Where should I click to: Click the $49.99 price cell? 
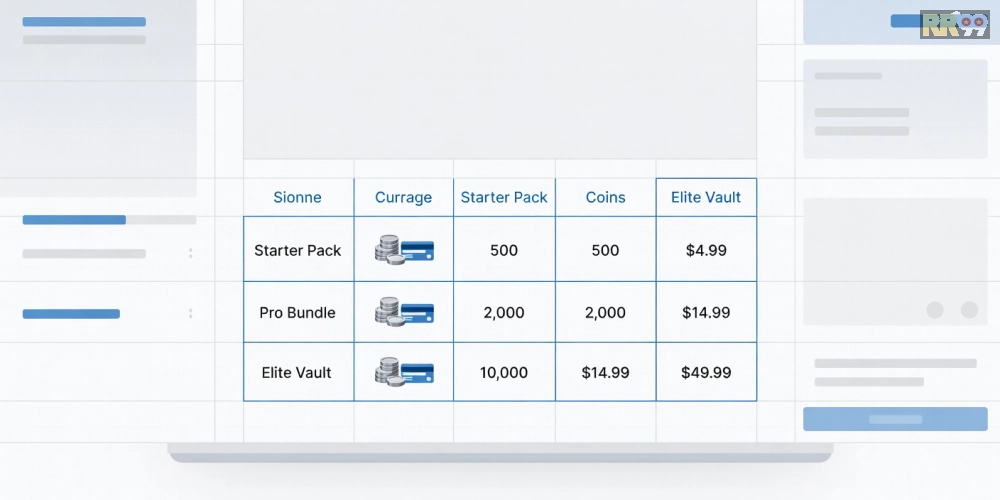706,372
